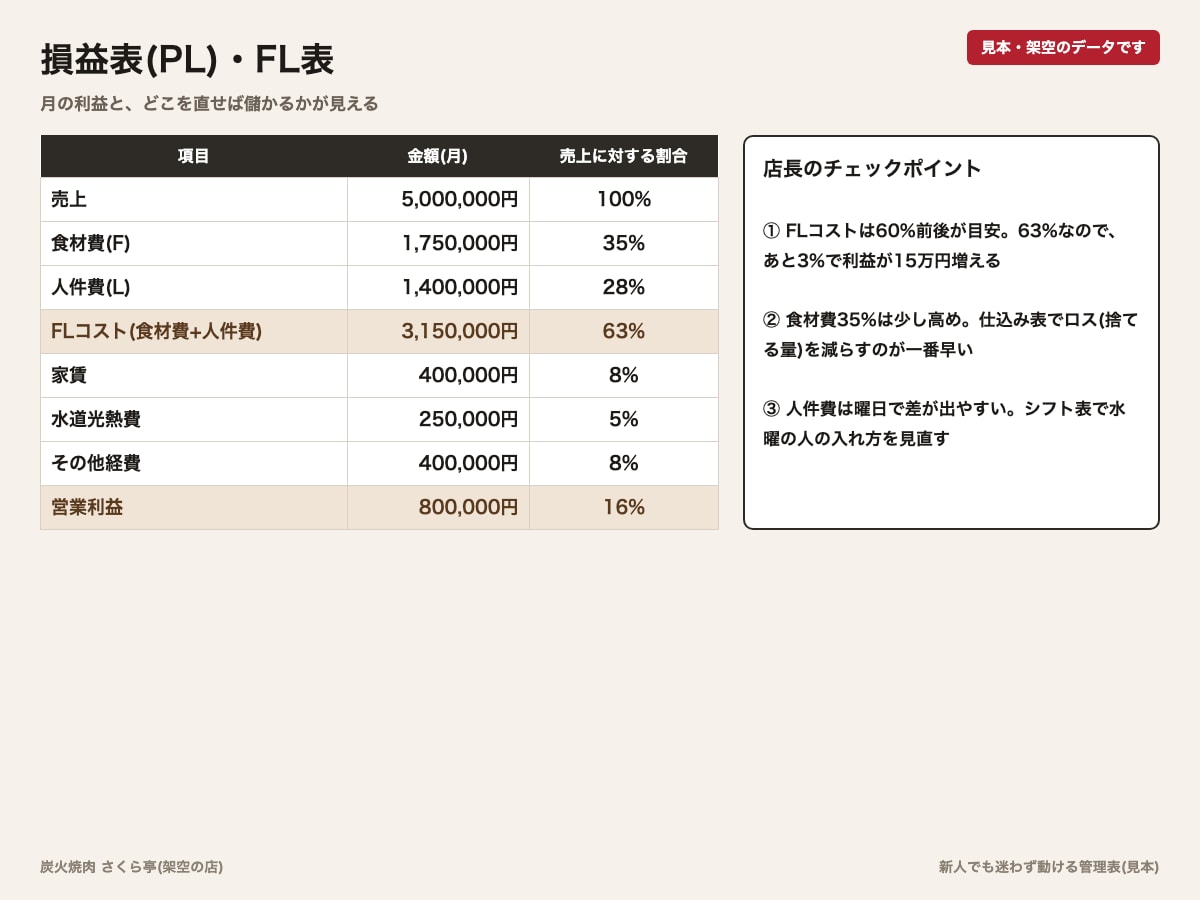Click the 店長のチェックポイント heading
Viewport: 1200px width, 900px height.
872,168
